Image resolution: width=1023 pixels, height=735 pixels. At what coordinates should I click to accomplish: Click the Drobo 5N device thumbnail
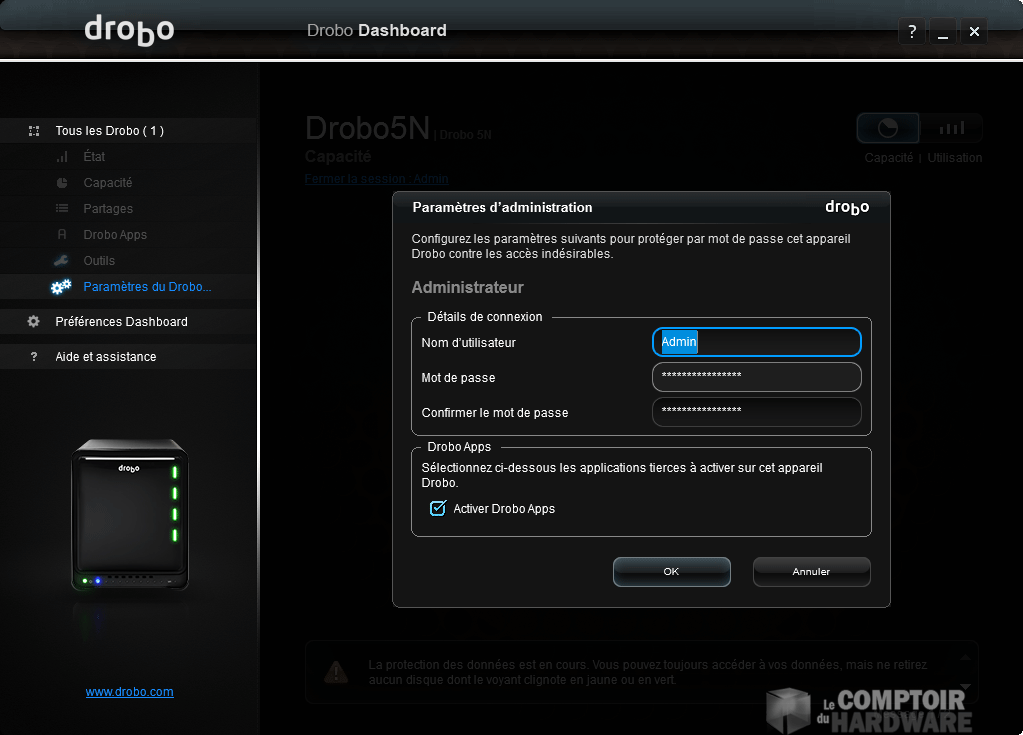[129, 515]
